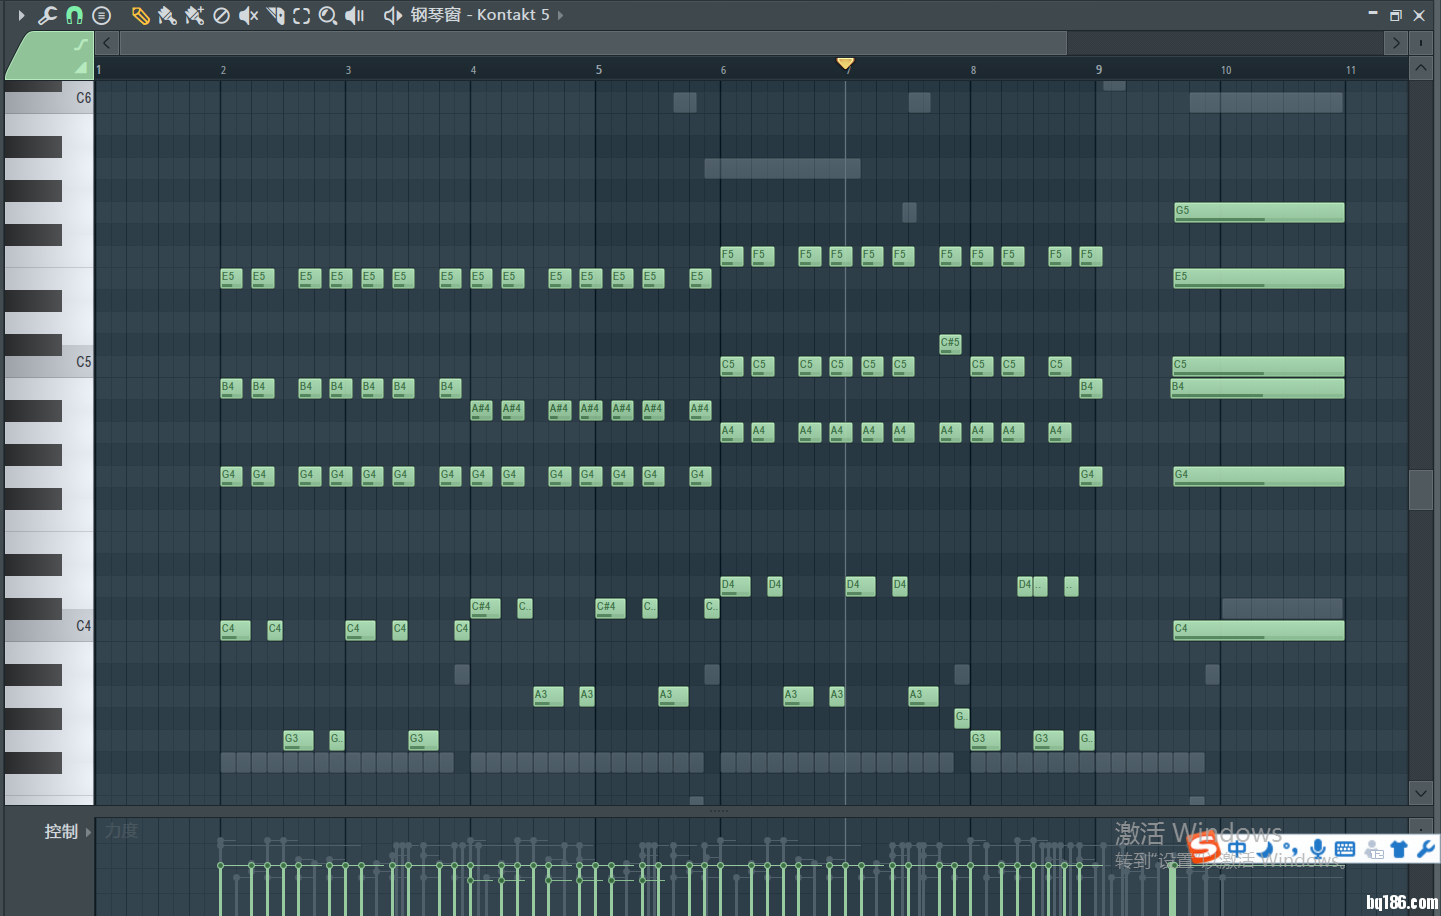The width and height of the screenshot is (1441, 916).
Task: Toggle the magnet snap-to-grid button
Action: 74,15
